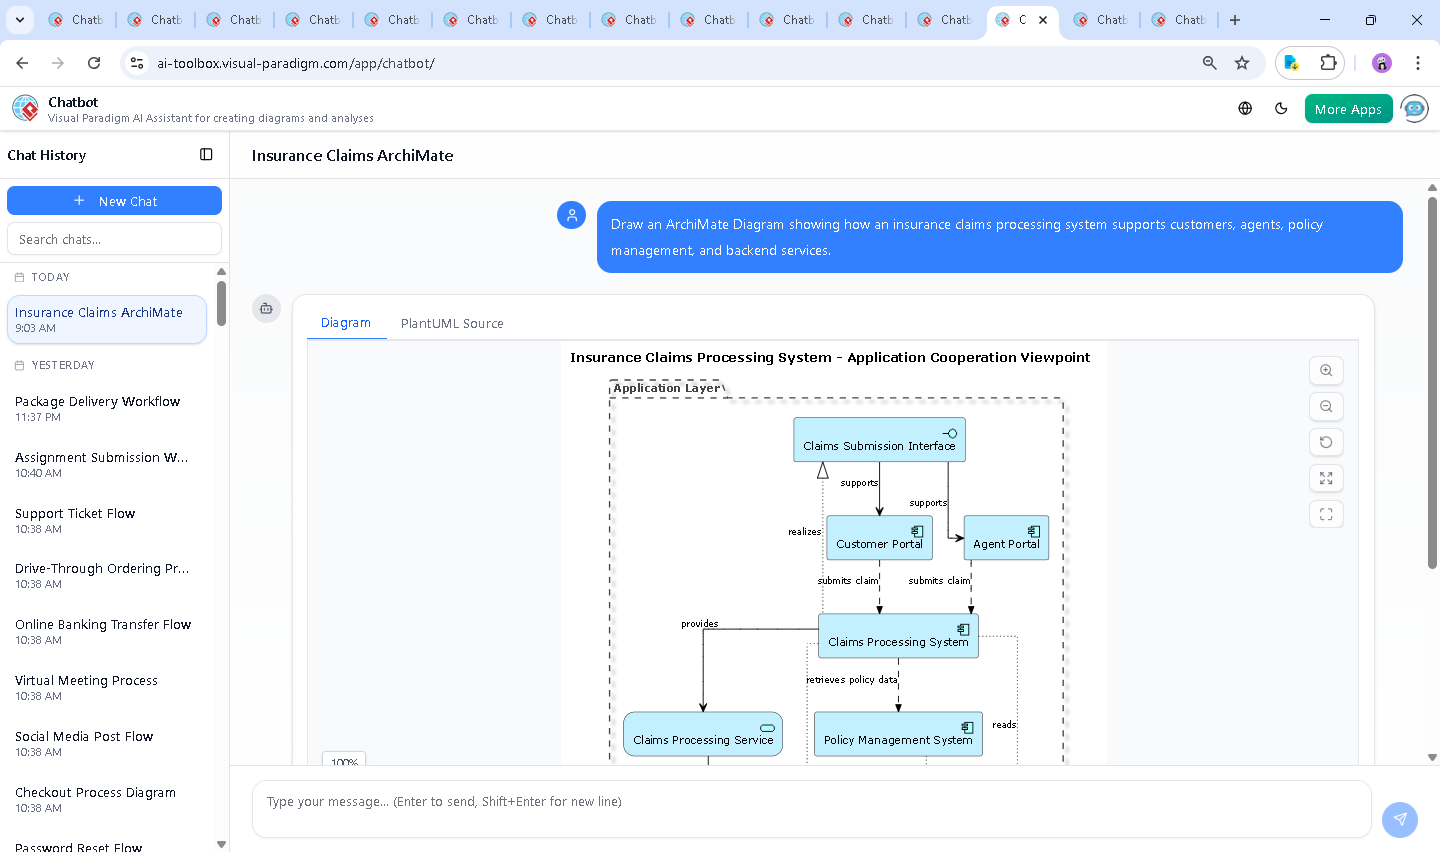The height and width of the screenshot is (852, 1440).
Task: Send message using the paper plane icon
Action: (x=1399, y=819)
